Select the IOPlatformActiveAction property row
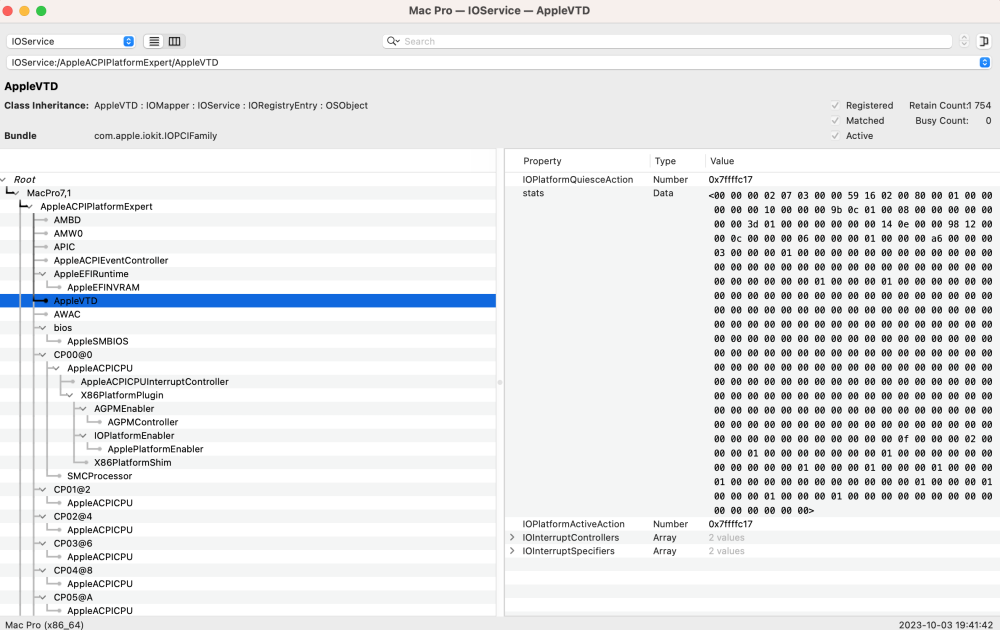 pyautogui.click(x=753, y=524)
